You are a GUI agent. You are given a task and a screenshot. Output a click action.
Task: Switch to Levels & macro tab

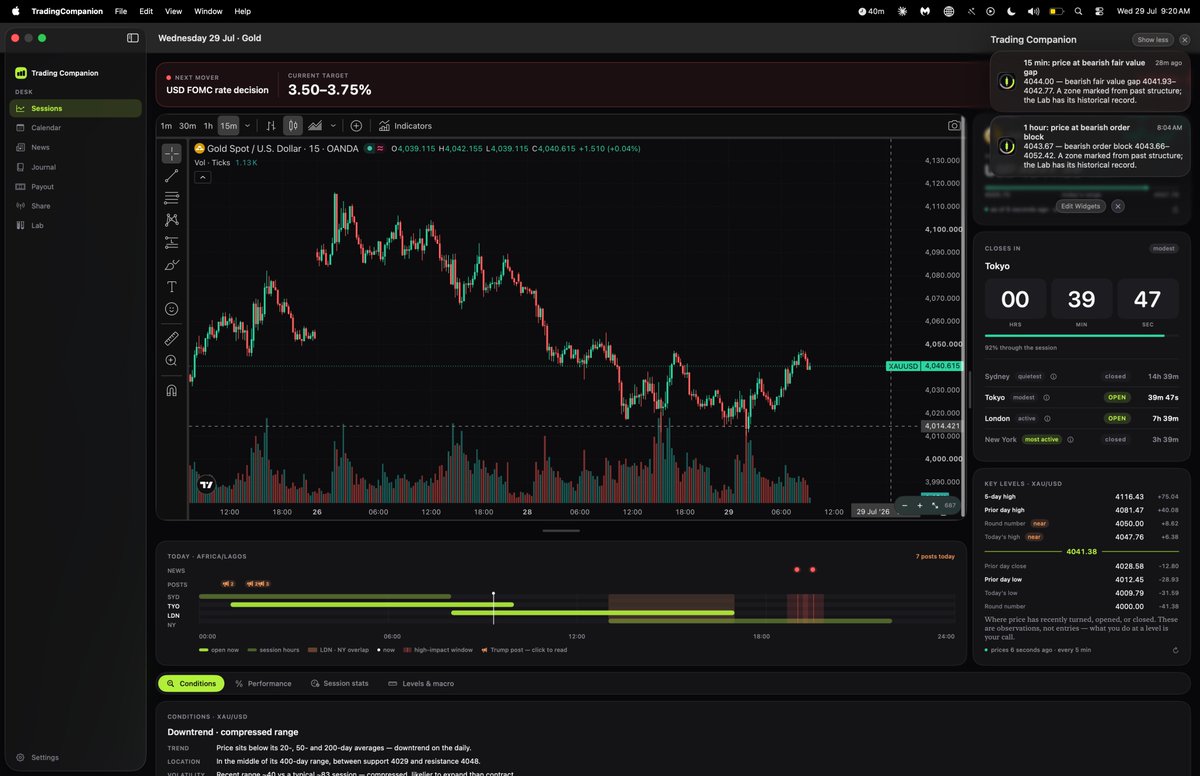(x=421, y=683)
